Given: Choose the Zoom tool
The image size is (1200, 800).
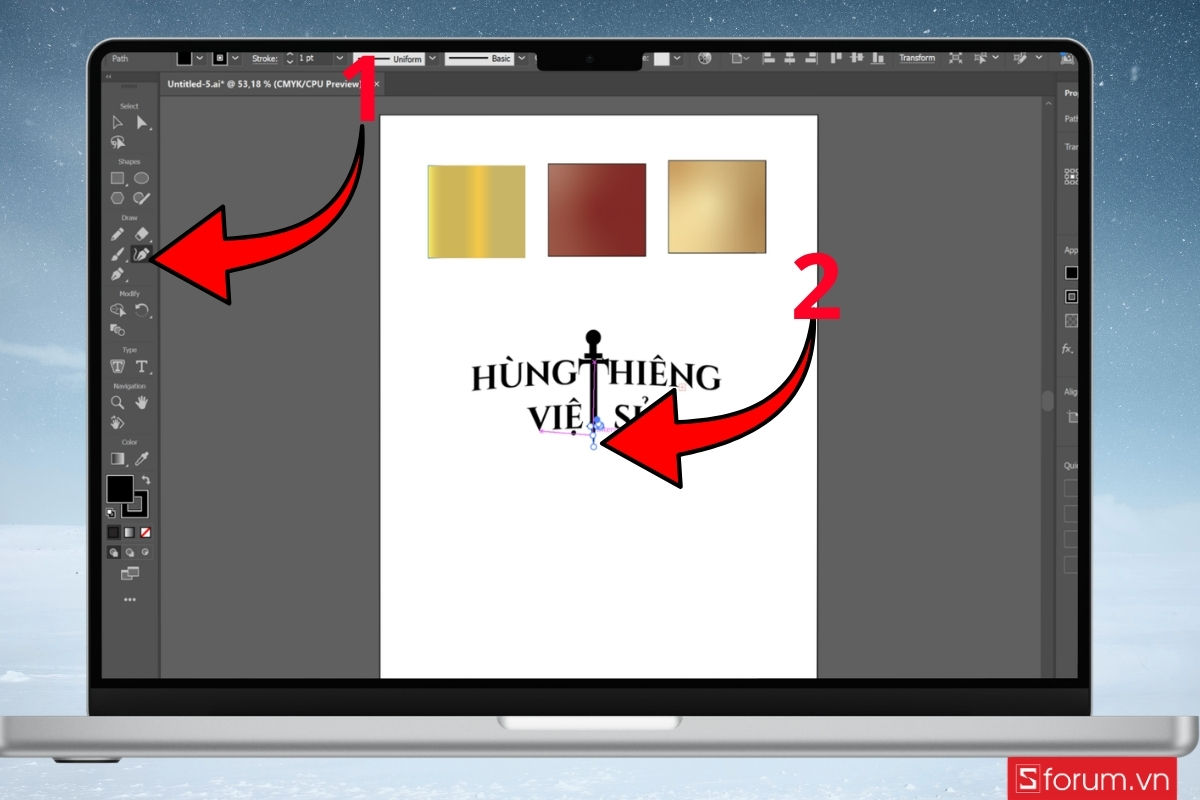Looking at the screenshot, I should 117,403.
